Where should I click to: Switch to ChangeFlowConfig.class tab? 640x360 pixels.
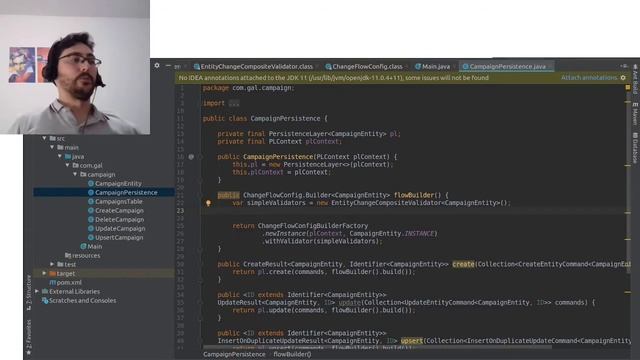click(367, 67)
